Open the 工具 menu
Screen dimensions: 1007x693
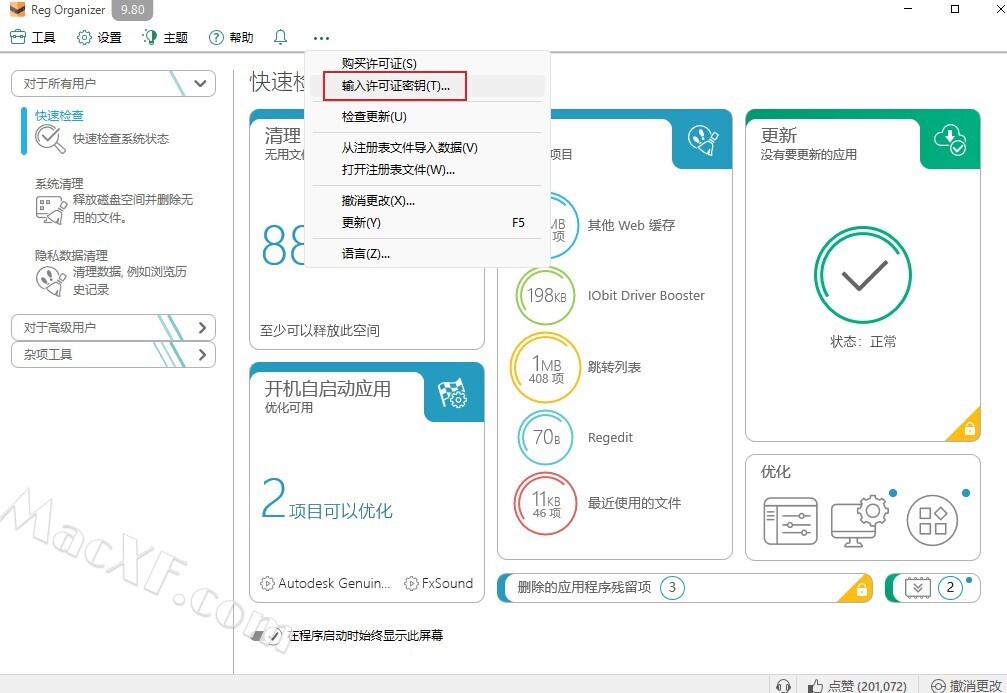point(33,37)
